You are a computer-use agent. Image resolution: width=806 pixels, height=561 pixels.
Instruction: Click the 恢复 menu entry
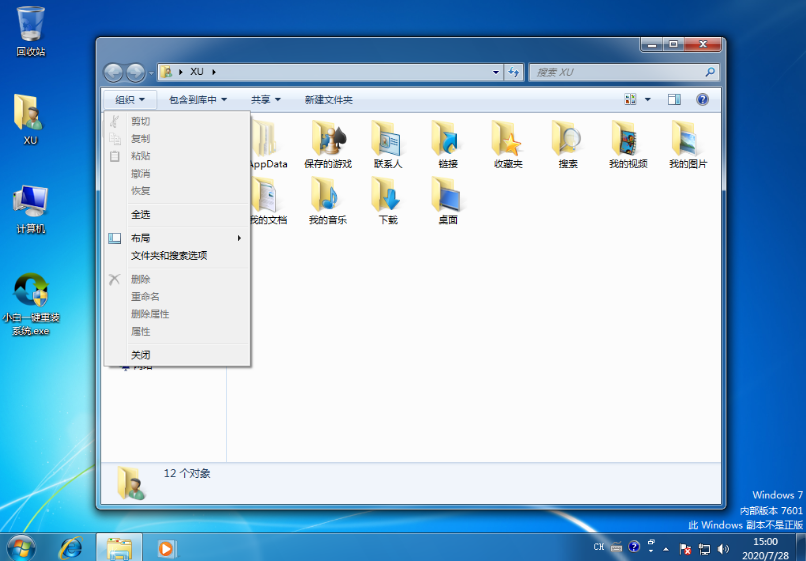[x=177, y=191]
